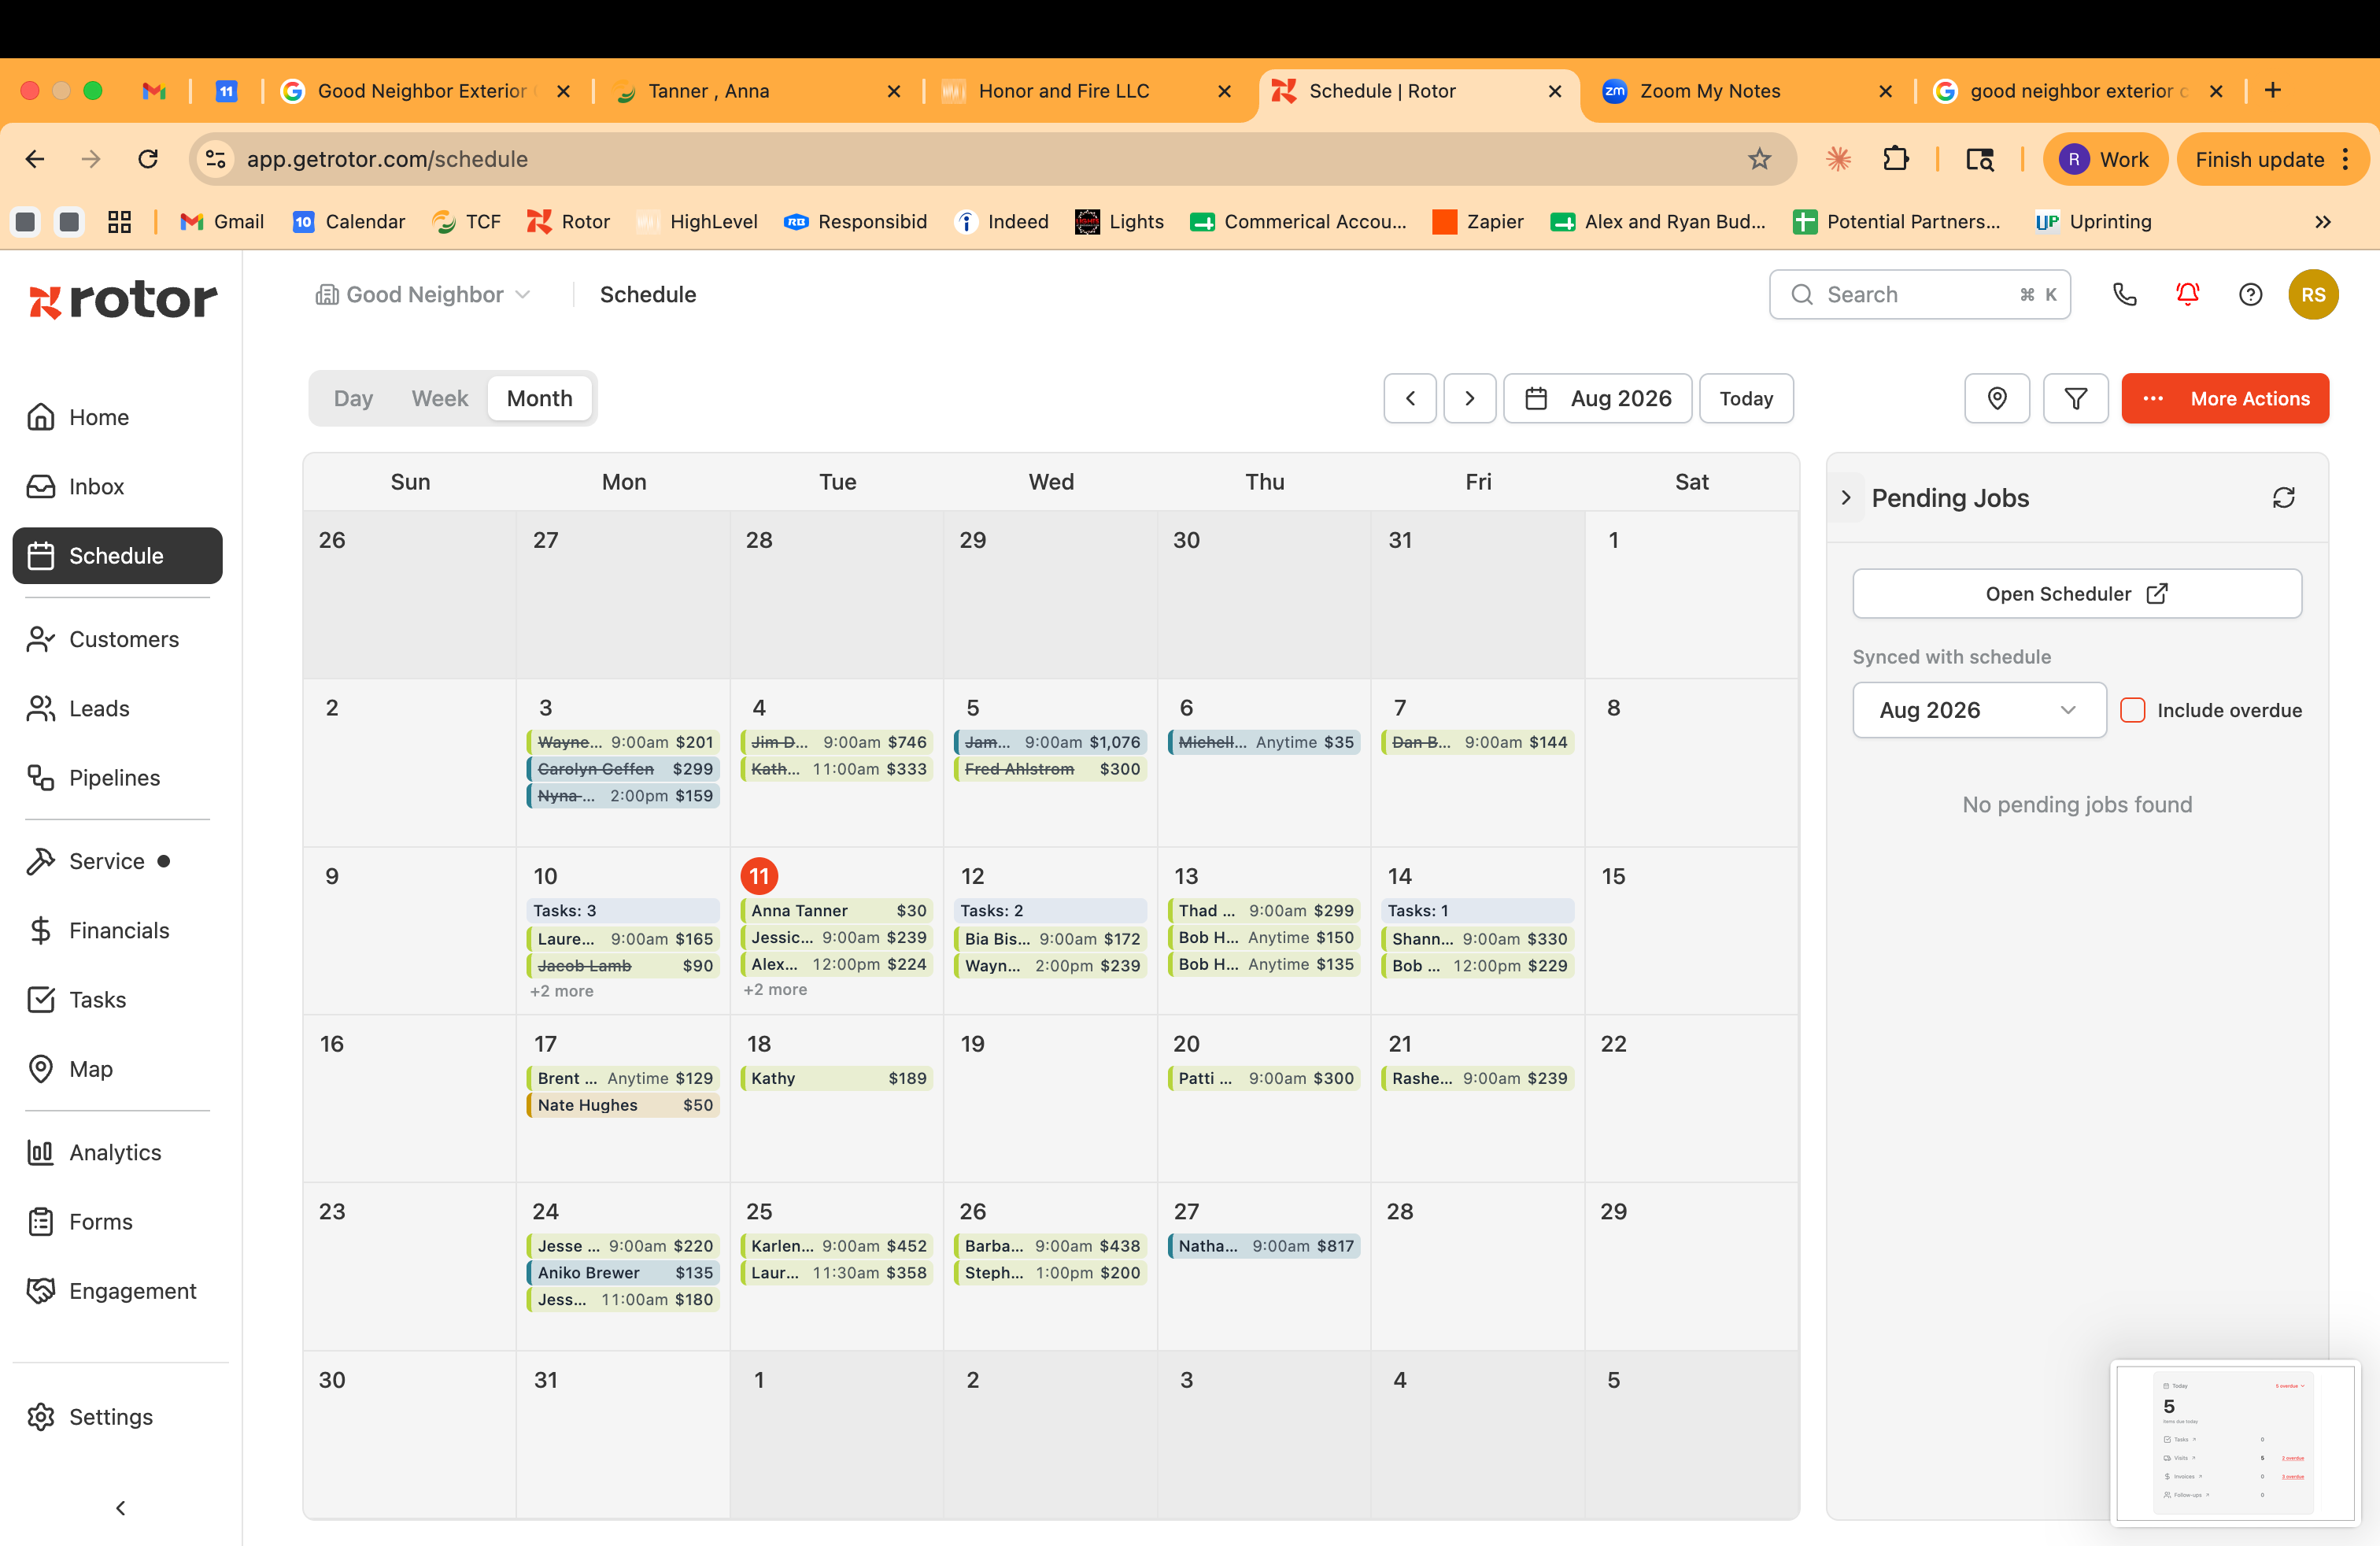This screenshot has width=2380, height=1546.
Task: Open Pipelines in the sidebar
Action: pos(117,777)
